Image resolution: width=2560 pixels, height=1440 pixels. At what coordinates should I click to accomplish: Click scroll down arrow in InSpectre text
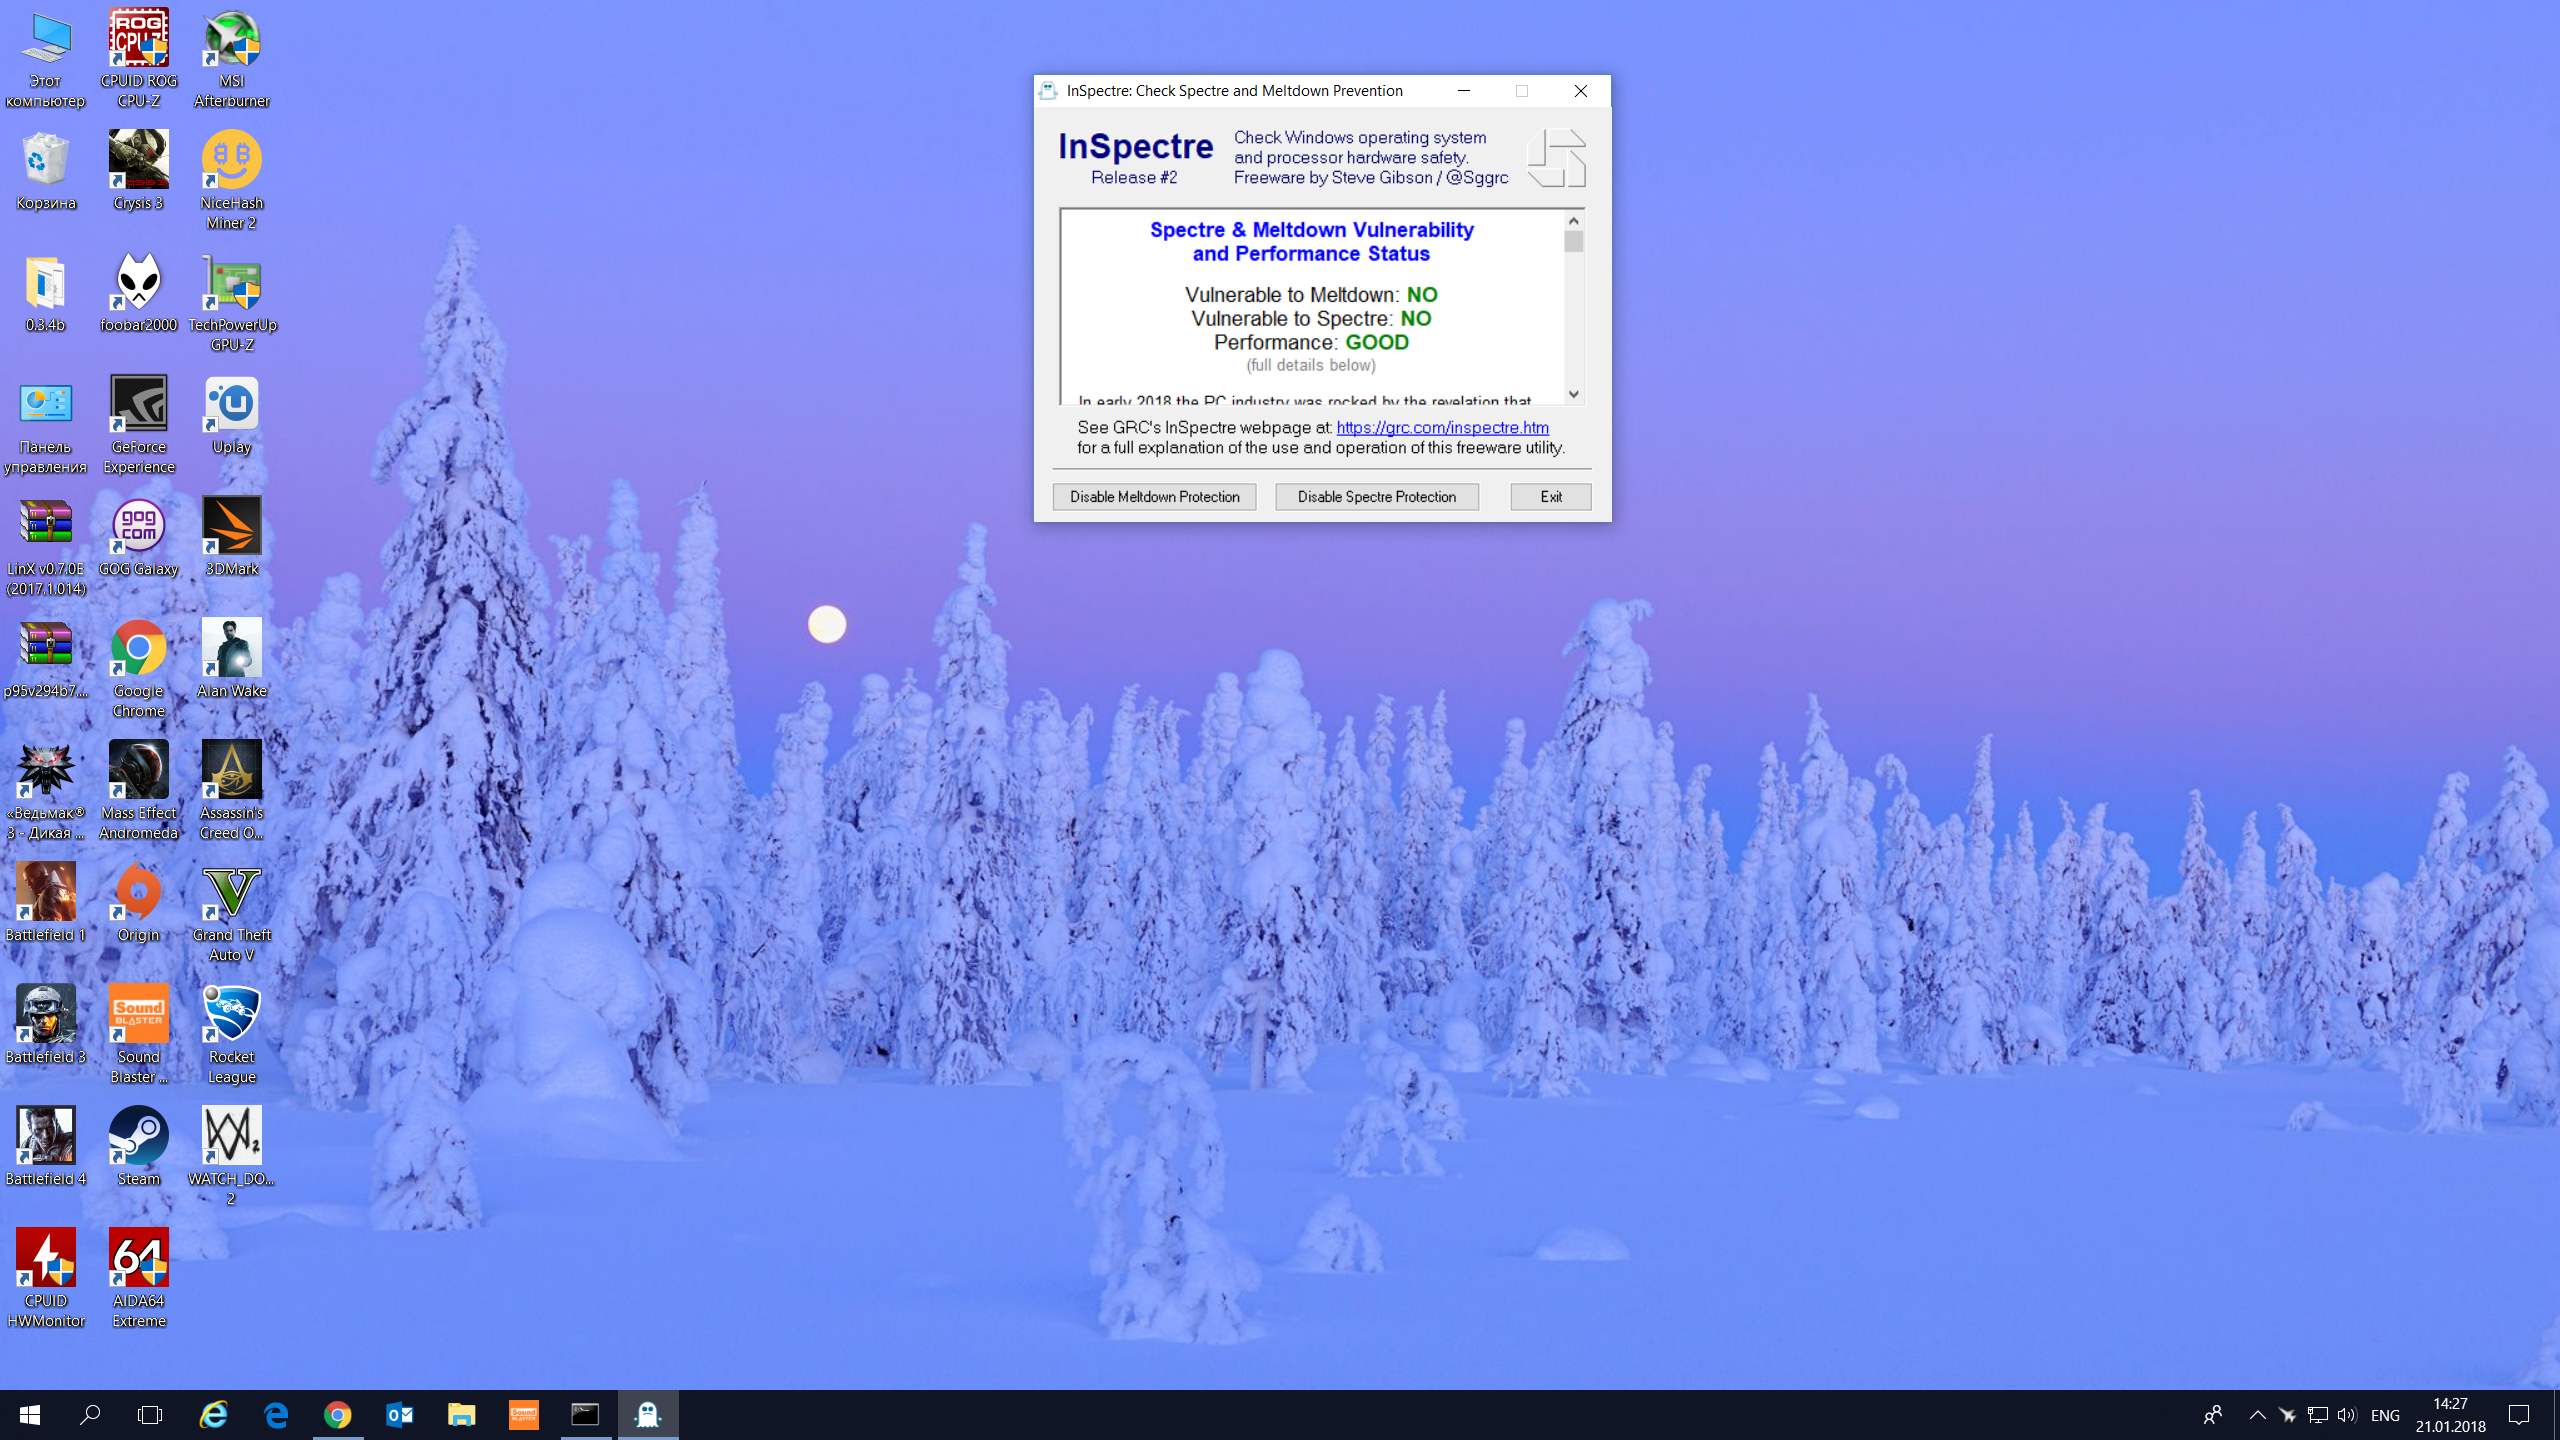[x=1574, y=395]
